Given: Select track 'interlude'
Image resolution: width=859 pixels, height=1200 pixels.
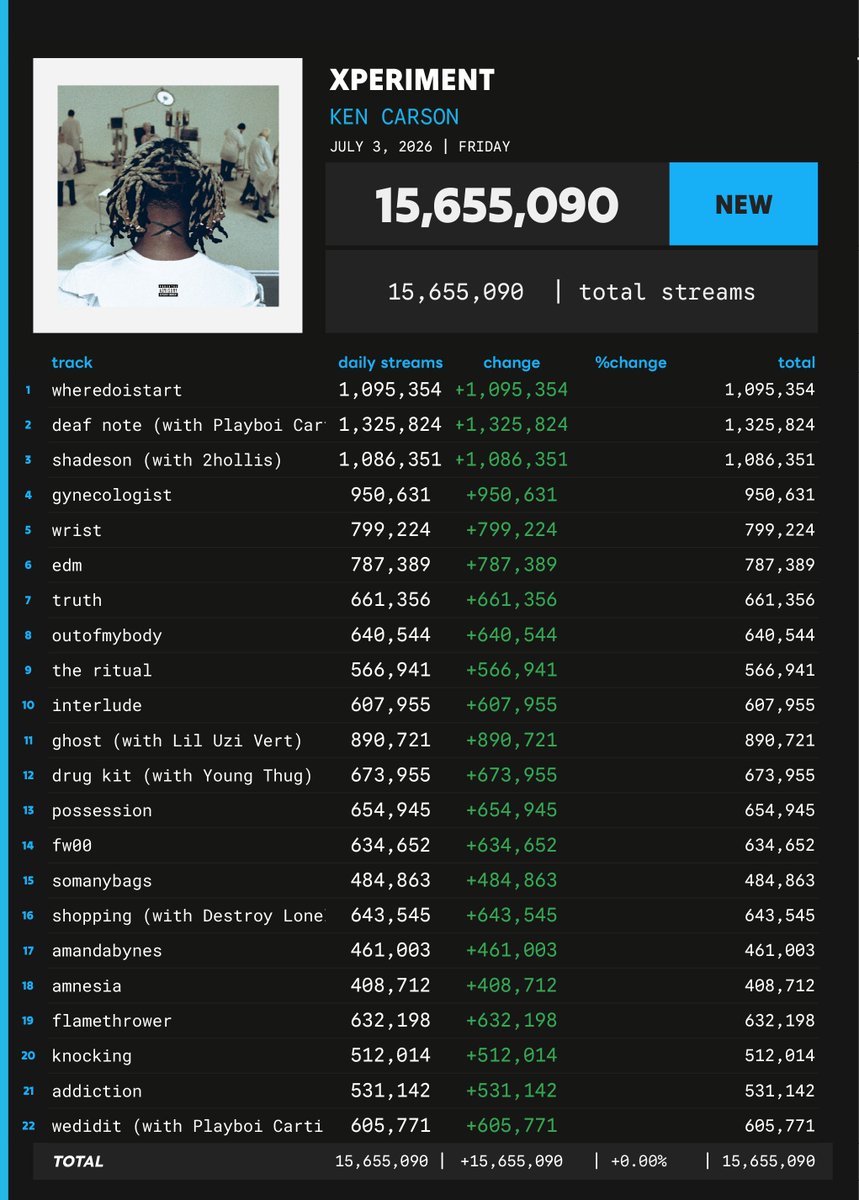Looking at the screenshot, I should pyautogui.click(x=97, y=705).
